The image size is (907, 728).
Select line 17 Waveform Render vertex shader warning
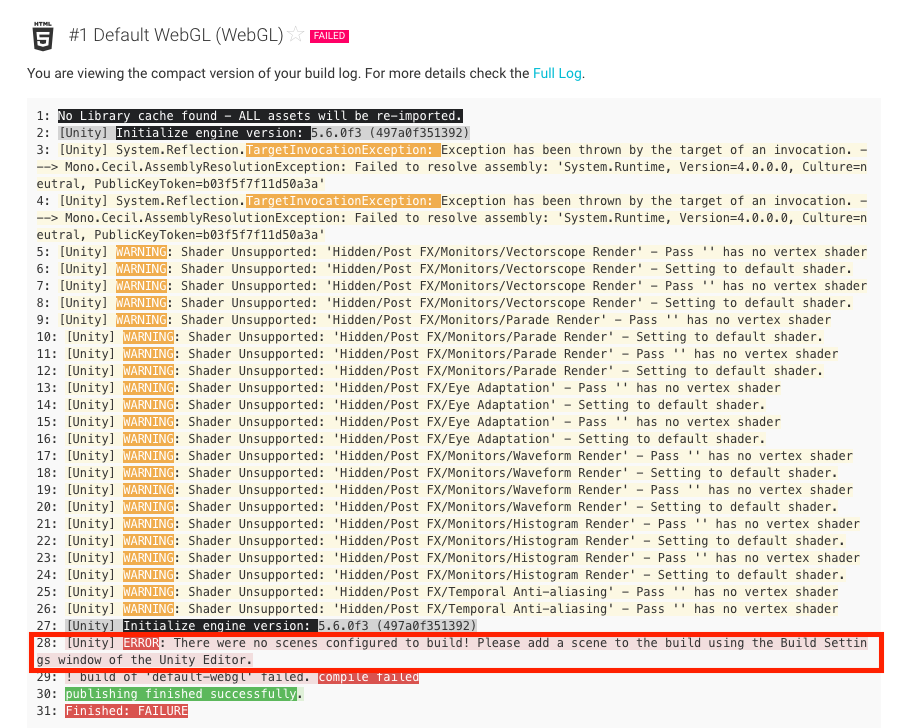point(459,456)
